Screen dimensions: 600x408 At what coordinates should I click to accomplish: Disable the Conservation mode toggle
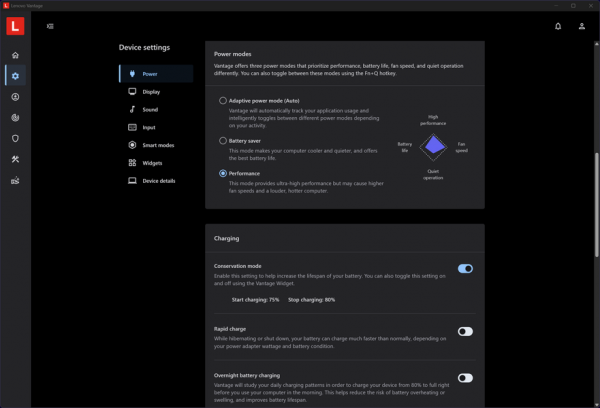(465, 269)
